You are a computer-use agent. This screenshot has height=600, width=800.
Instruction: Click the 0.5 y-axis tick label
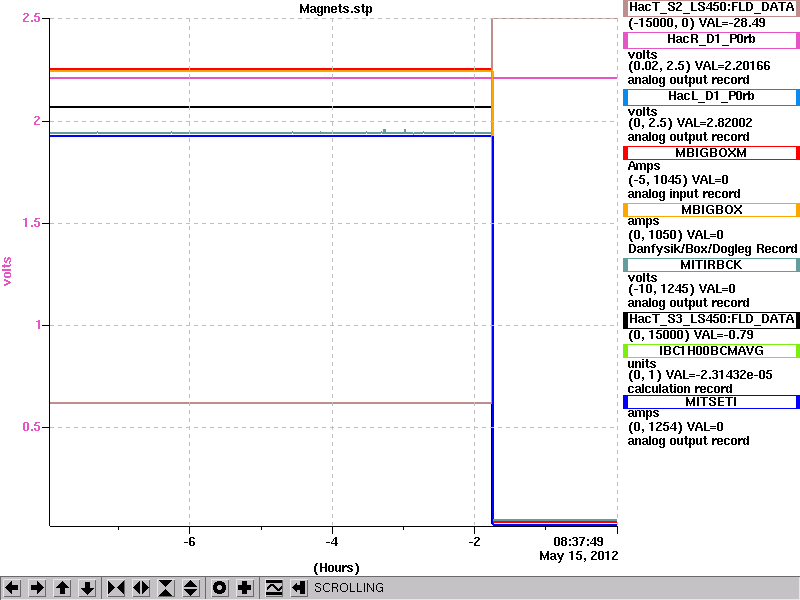[31, 427]
